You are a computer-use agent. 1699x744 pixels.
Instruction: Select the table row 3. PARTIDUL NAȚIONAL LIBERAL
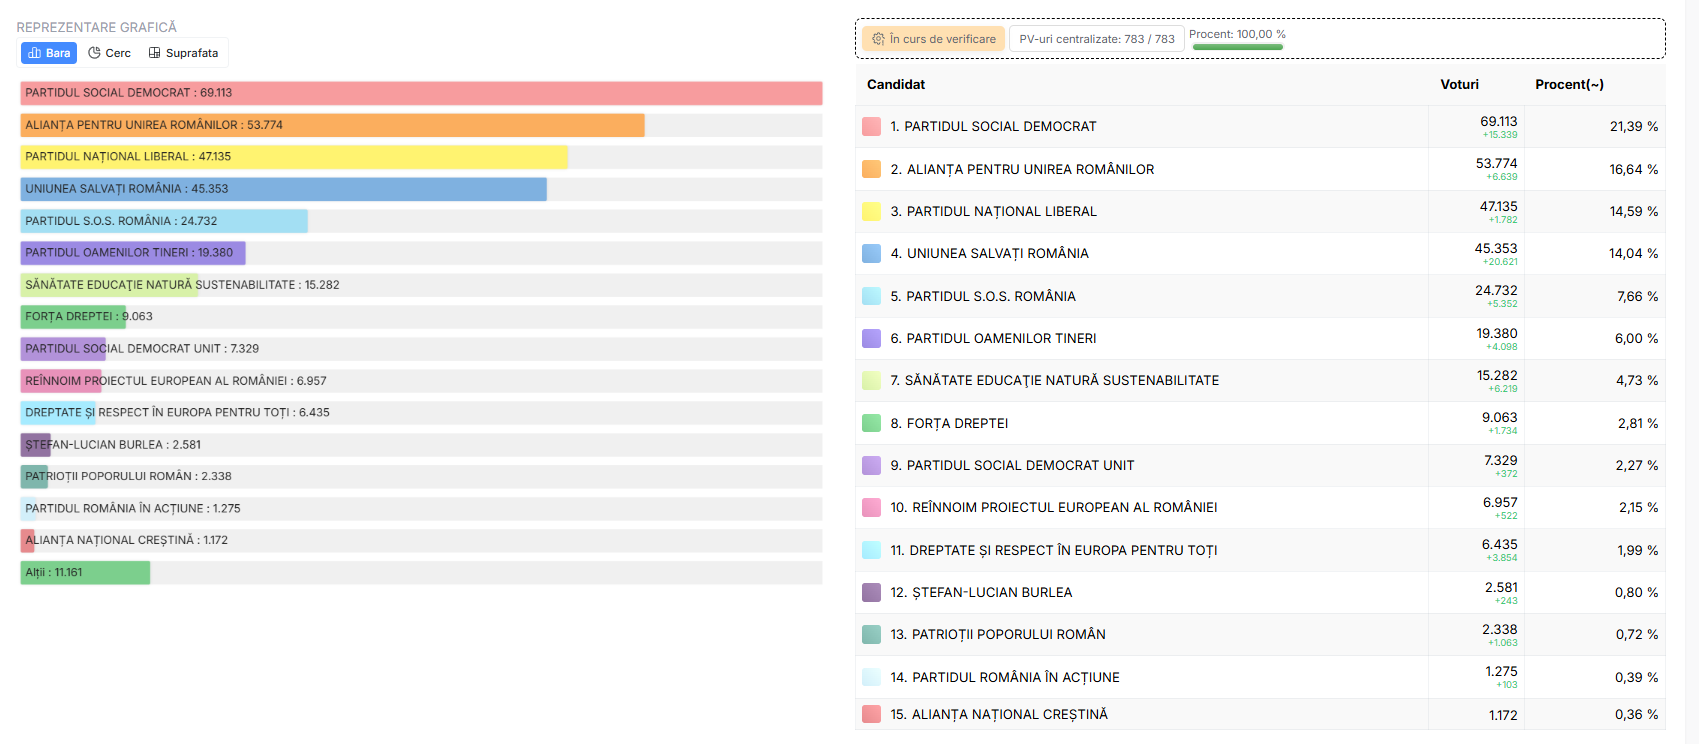point(1260,211)
